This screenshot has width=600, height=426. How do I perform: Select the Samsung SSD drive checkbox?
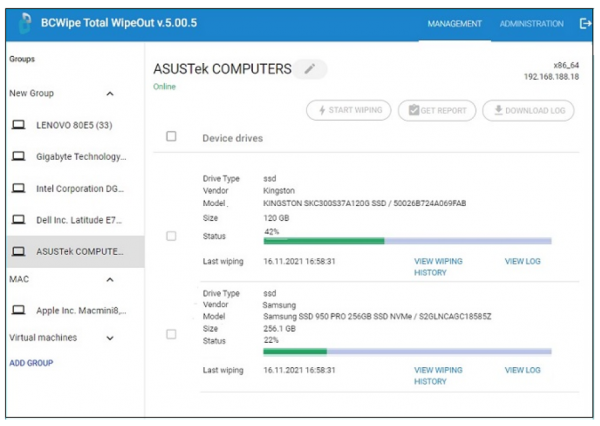tap(171, 334)
